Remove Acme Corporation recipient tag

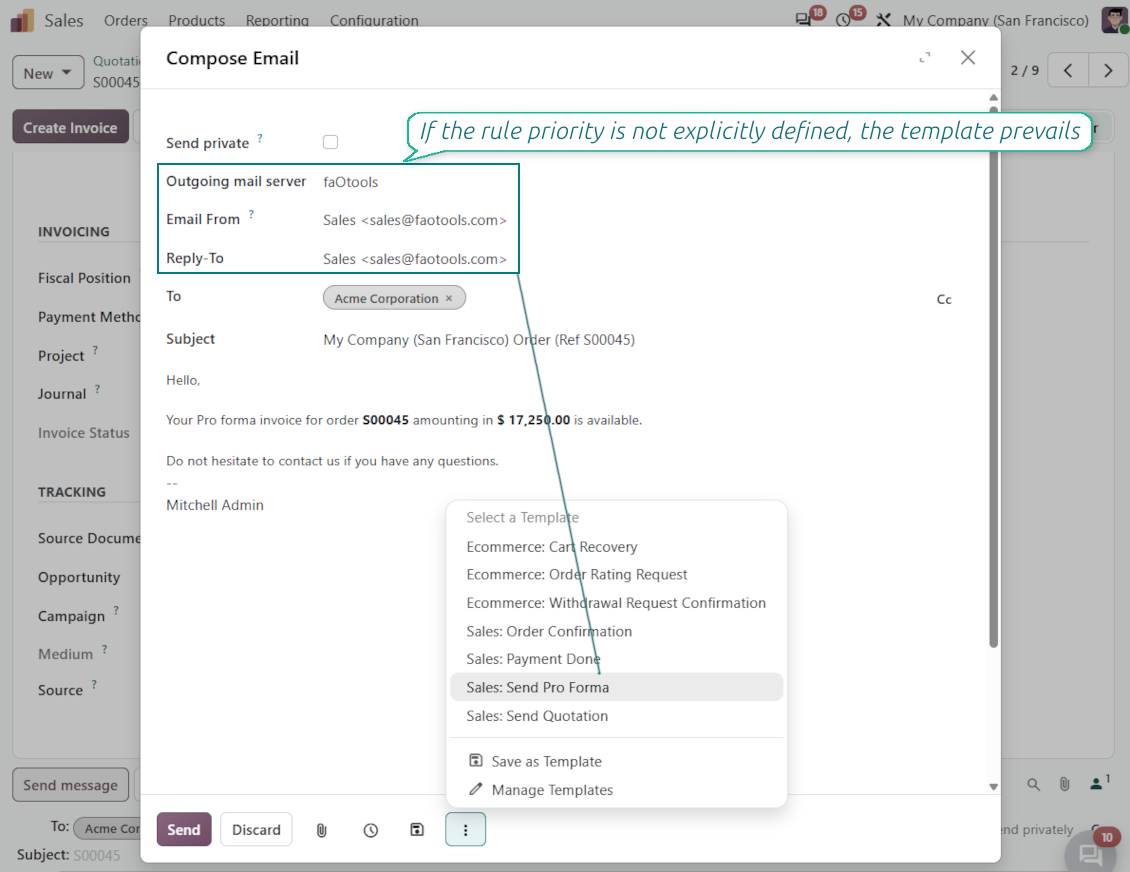[x=449, y=298]
